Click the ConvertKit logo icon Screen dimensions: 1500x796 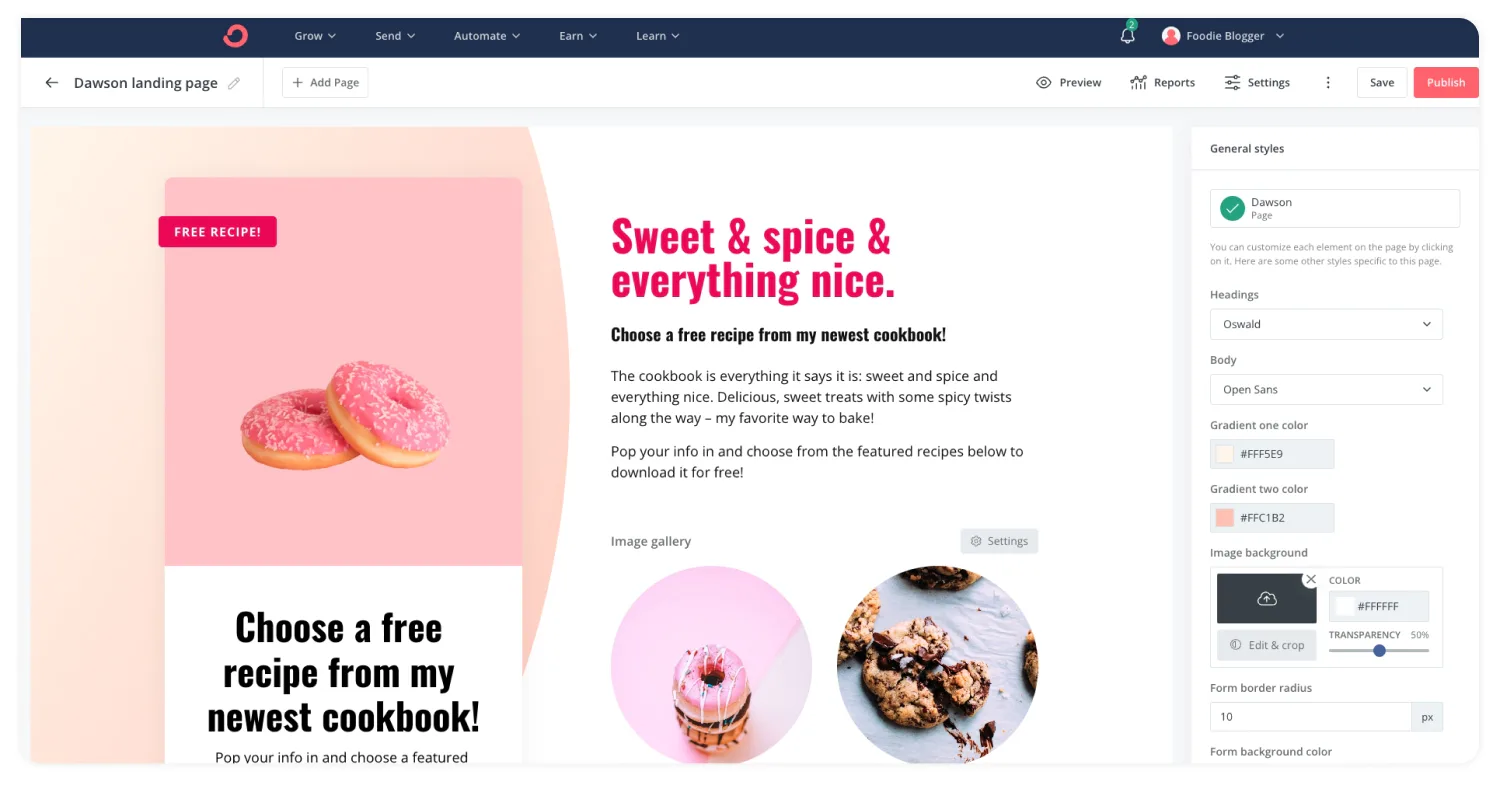(235, 36)
